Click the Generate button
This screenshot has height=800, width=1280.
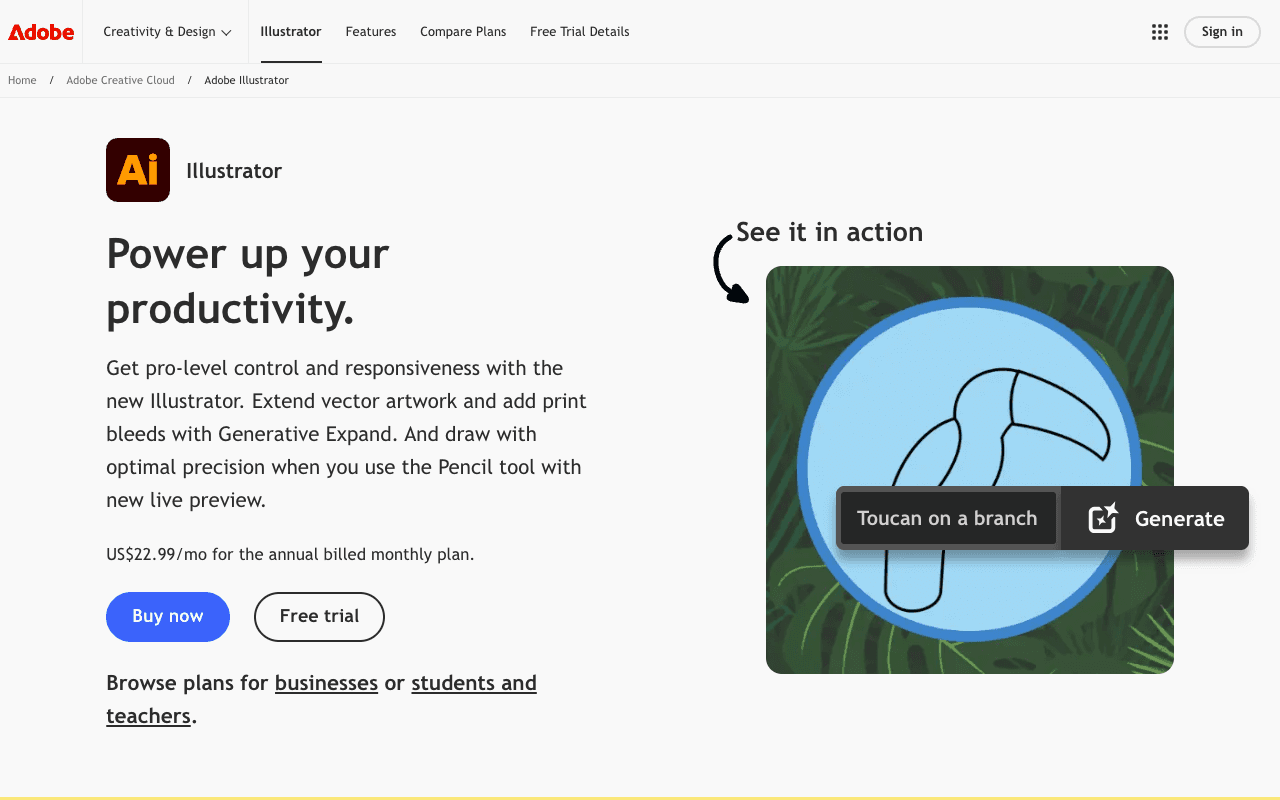click(1155, 518)
